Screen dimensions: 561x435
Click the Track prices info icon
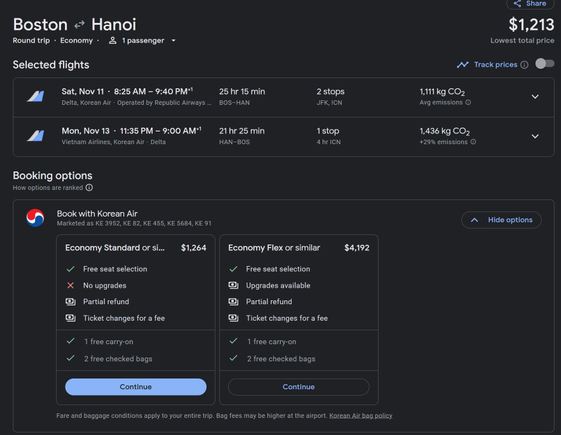[x=525, y=65]
